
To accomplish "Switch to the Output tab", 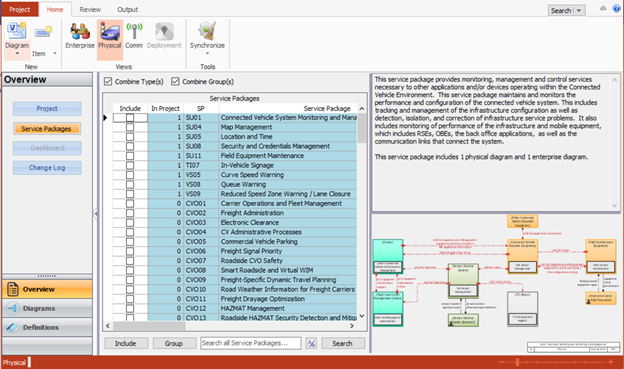I will (x=127, y=10).
